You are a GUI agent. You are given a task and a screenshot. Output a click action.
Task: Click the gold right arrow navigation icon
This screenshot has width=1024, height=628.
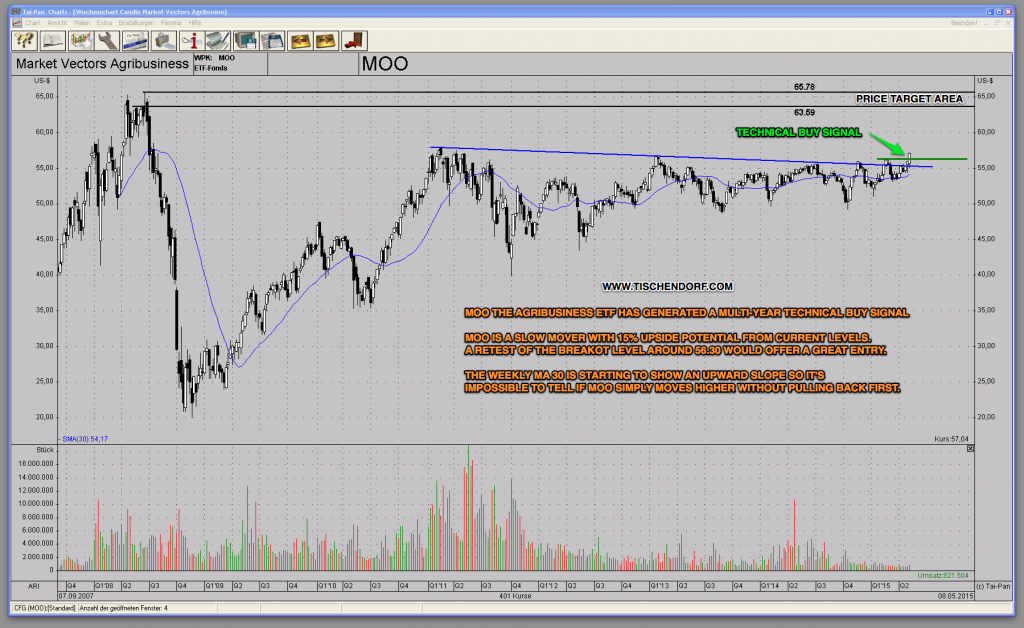326,40
